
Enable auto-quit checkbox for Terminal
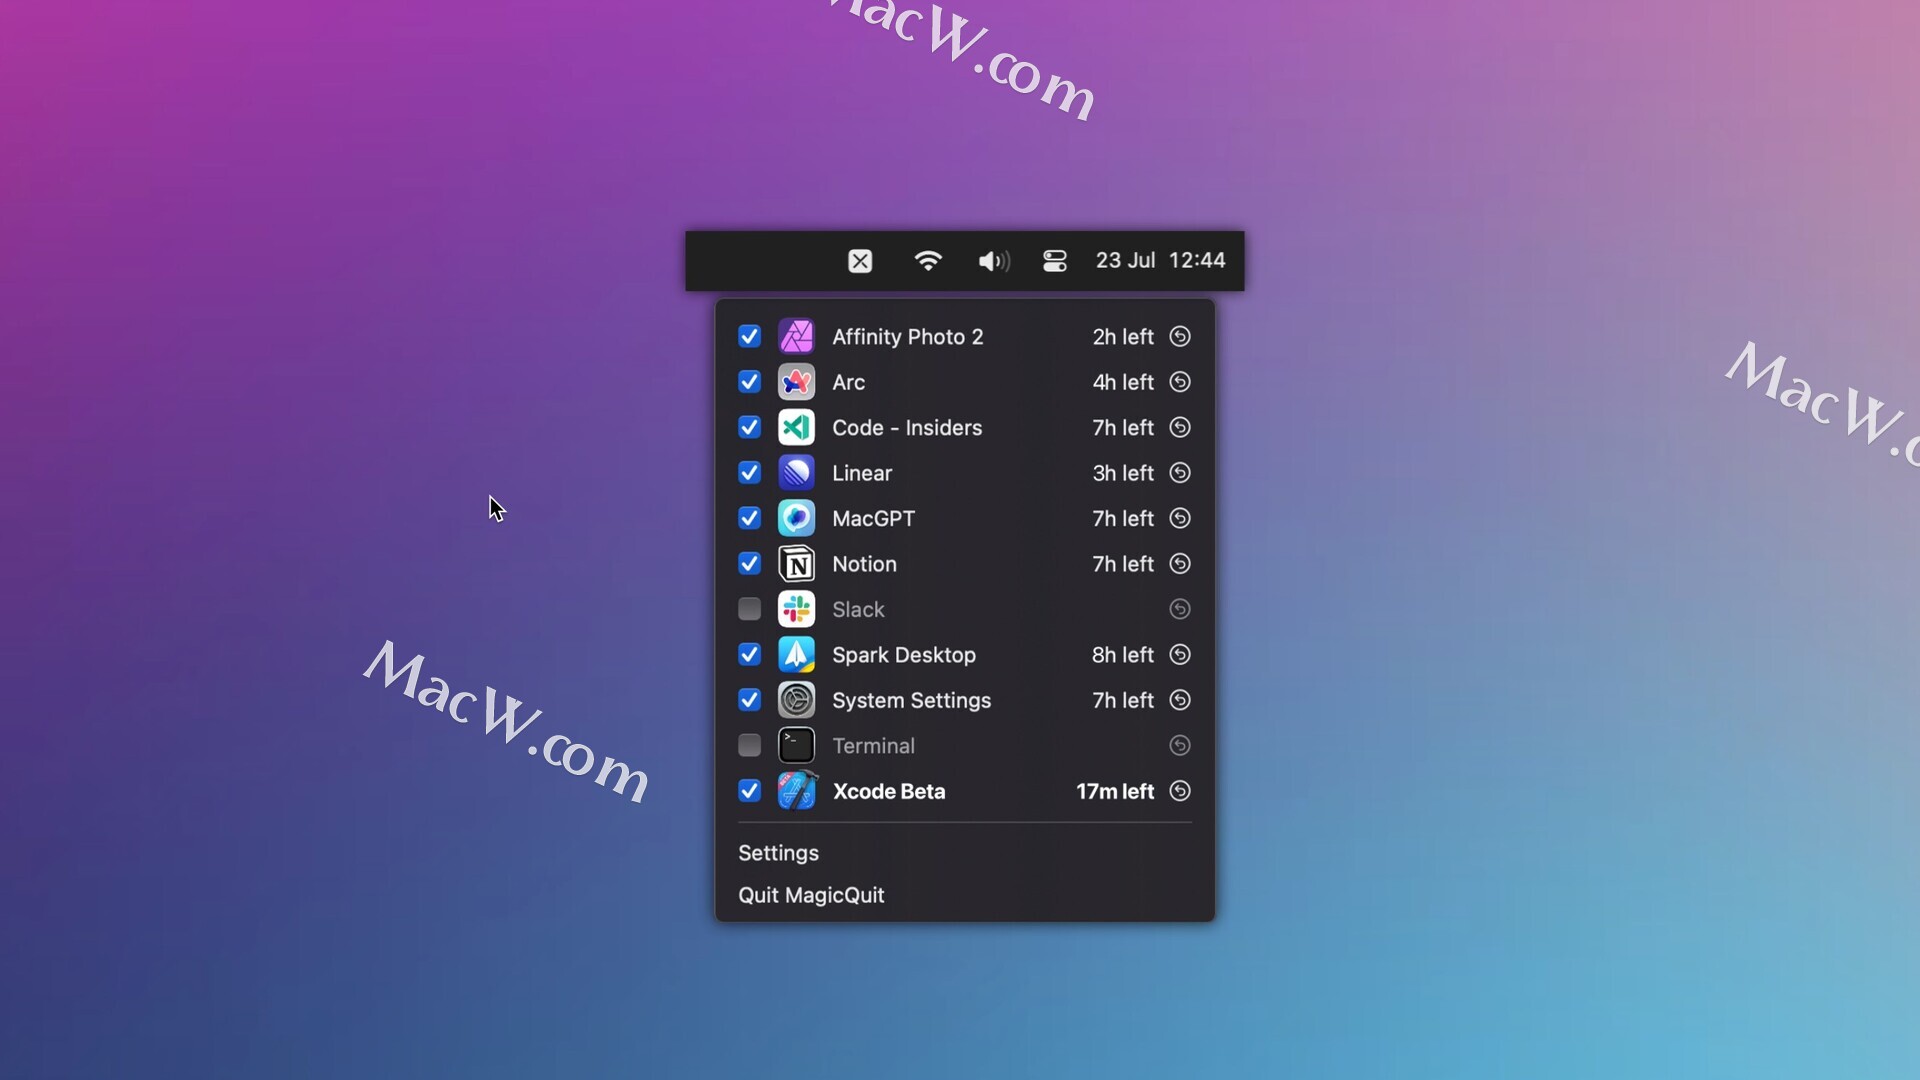pyautogui.click(x=749, y=746)
